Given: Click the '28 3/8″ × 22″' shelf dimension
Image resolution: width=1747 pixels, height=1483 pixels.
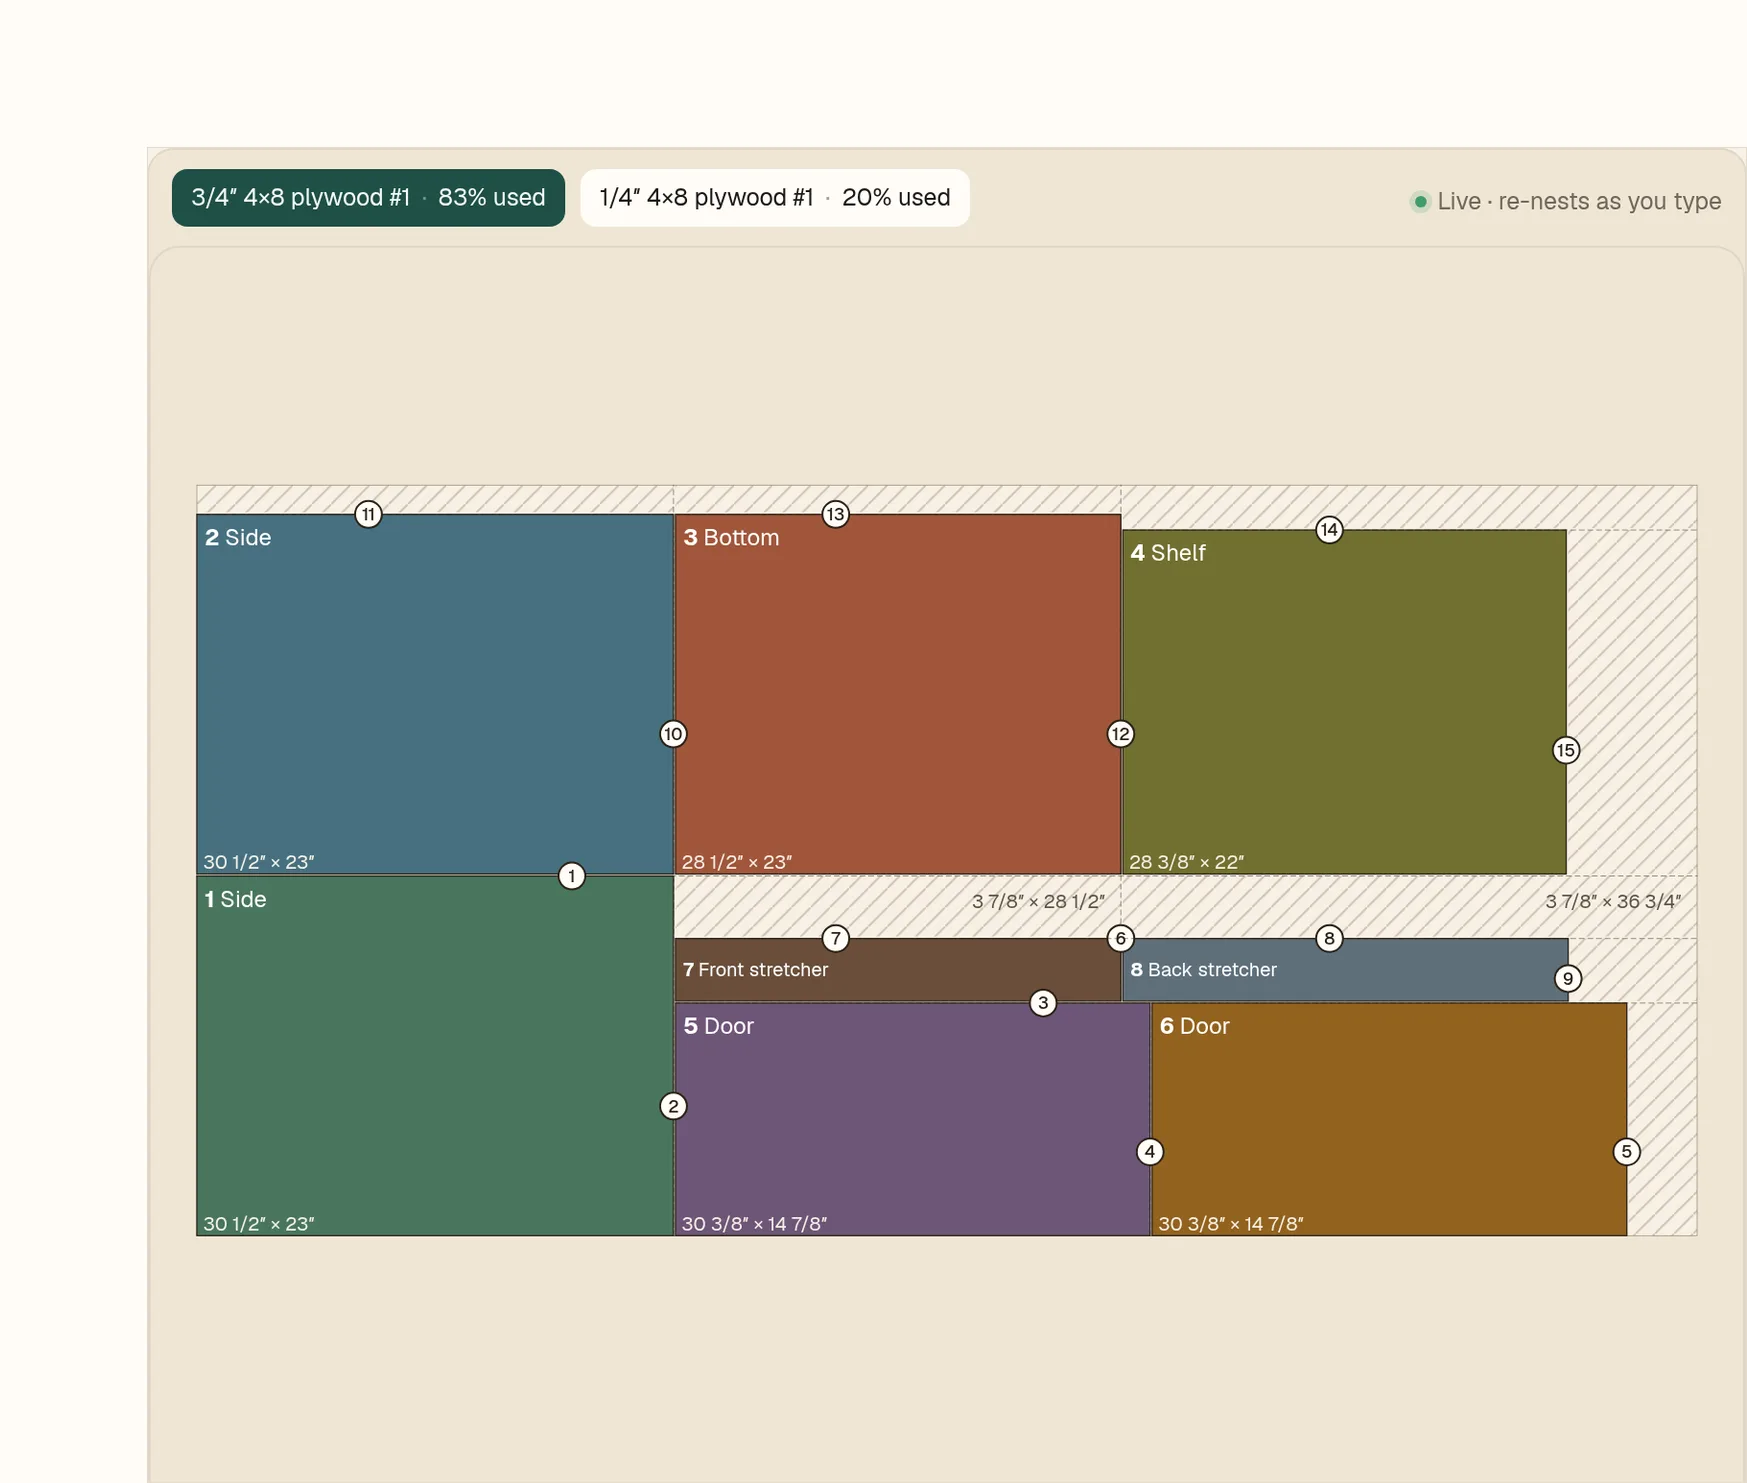Looking at the screenshot, I should 1186,862.
